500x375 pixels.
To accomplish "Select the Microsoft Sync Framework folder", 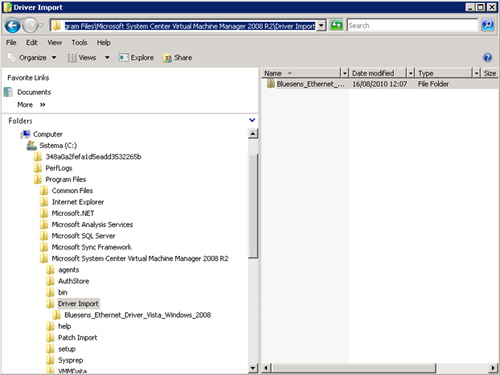I will [x=91, y=247].
